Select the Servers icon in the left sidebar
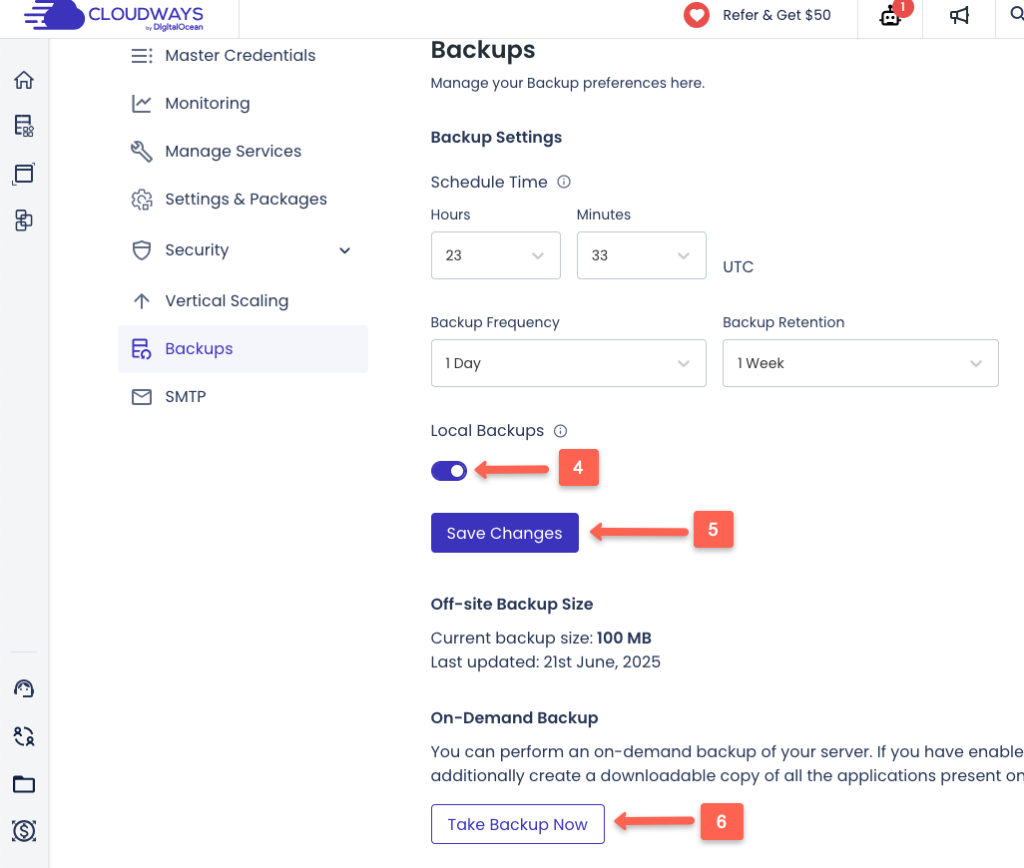Image resolution: width=1024 pixels, height=868 pixels. (23, 127)
